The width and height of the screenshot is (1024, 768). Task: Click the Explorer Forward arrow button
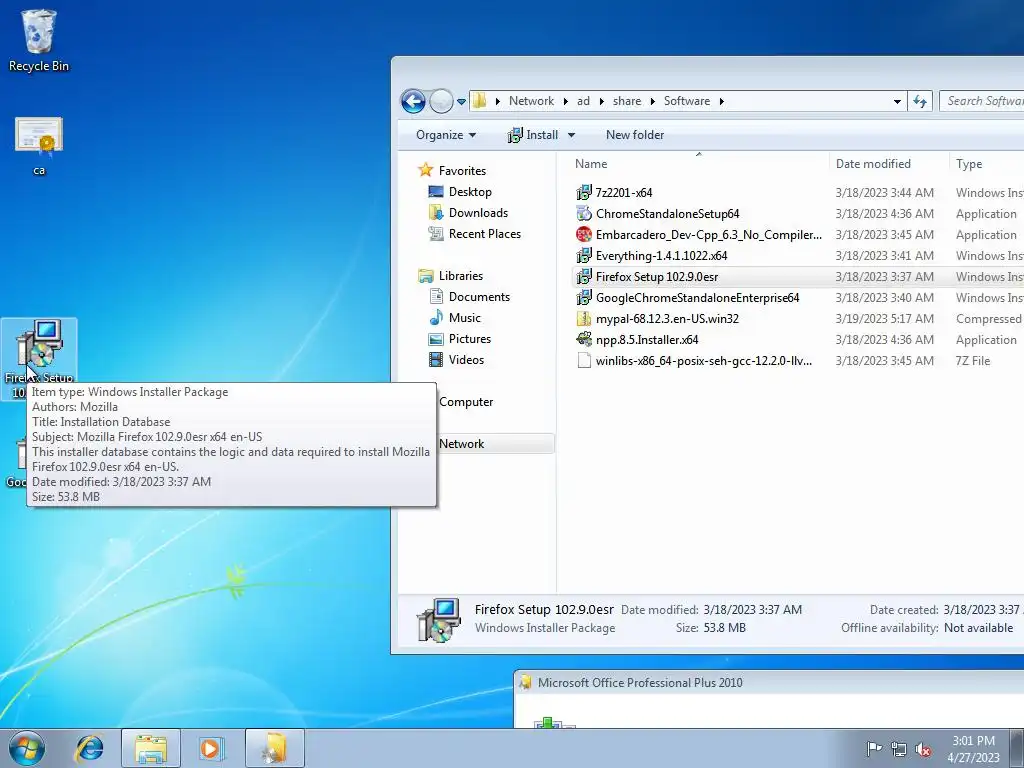tap(441, 101)
